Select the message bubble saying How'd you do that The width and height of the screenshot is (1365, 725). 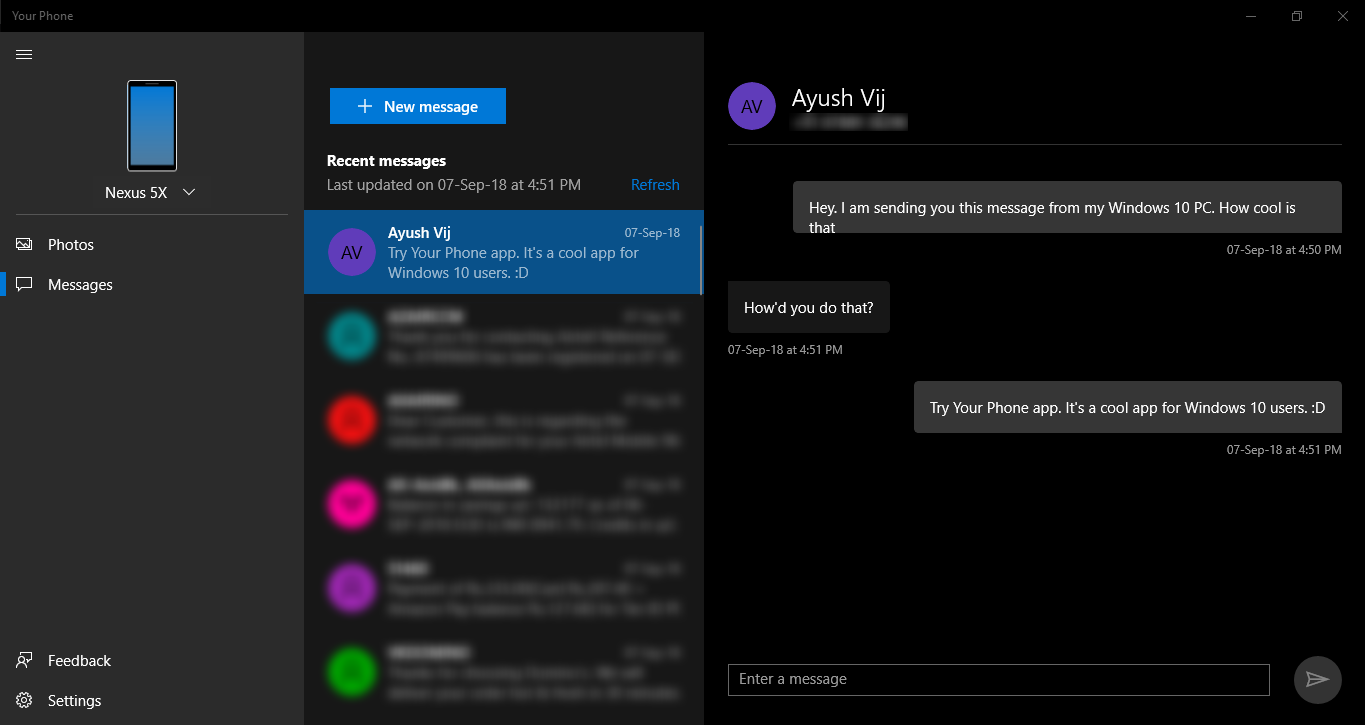808,307
